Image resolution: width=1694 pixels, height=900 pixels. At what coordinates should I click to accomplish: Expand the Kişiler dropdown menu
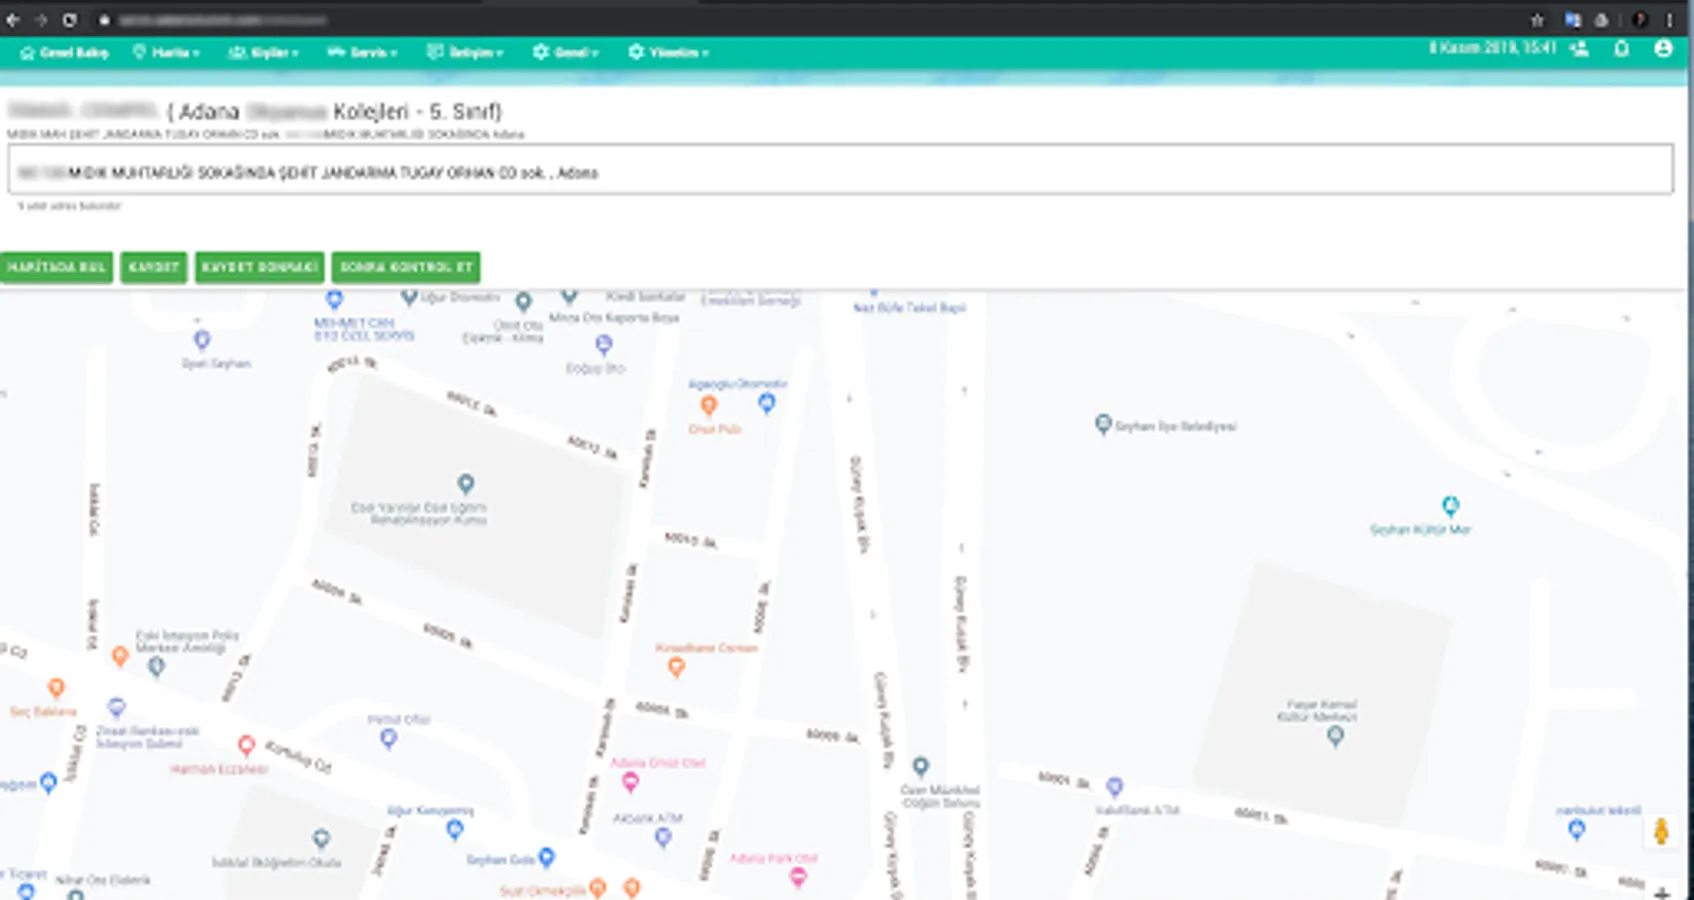coord(263,52)
